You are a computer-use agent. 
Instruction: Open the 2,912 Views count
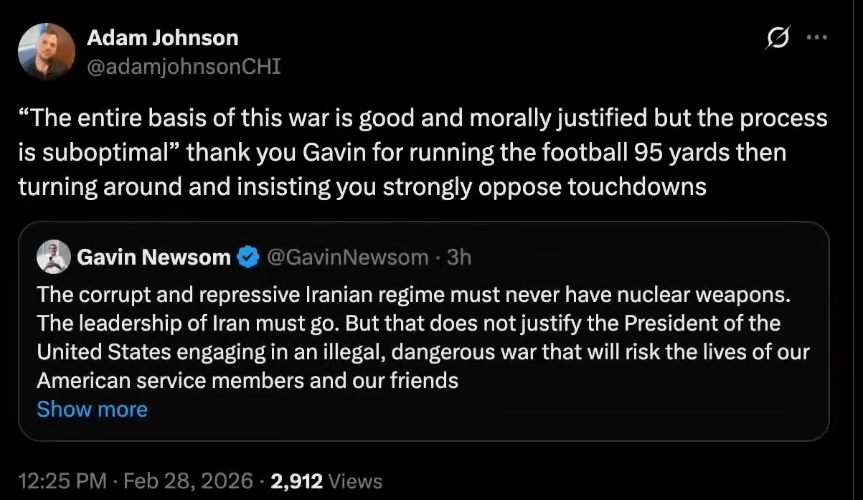325,481
